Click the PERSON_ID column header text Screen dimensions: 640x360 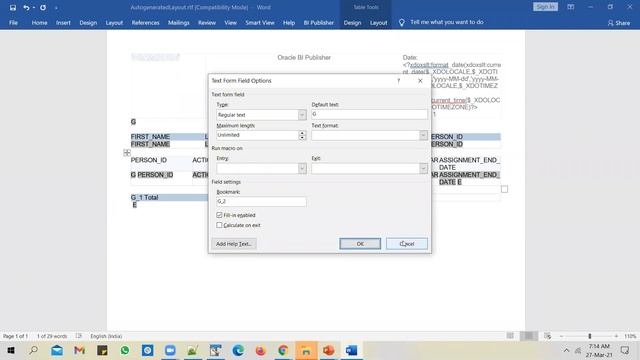(x=149, y=160)
